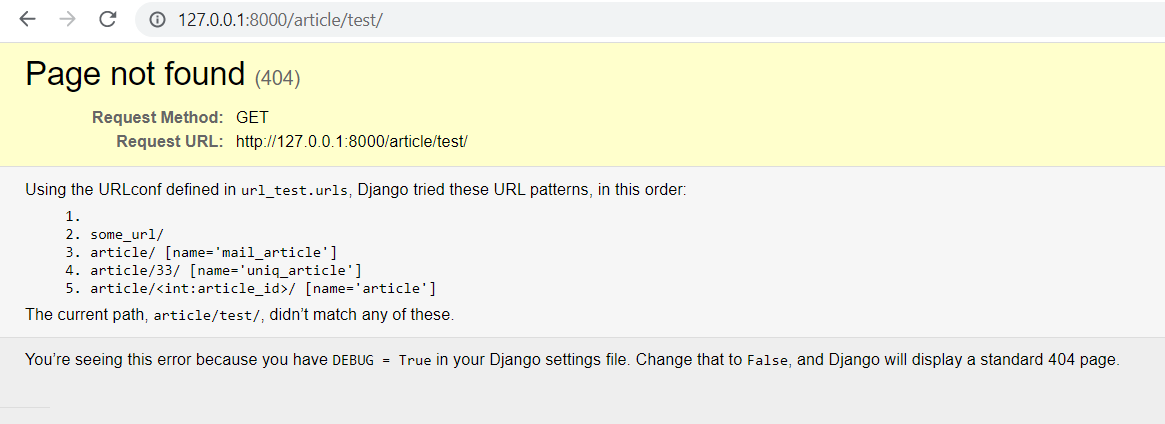This screenshot has width=1165, height=424.
Task: Go back using the browser back arrow
Action: (27, 19)
